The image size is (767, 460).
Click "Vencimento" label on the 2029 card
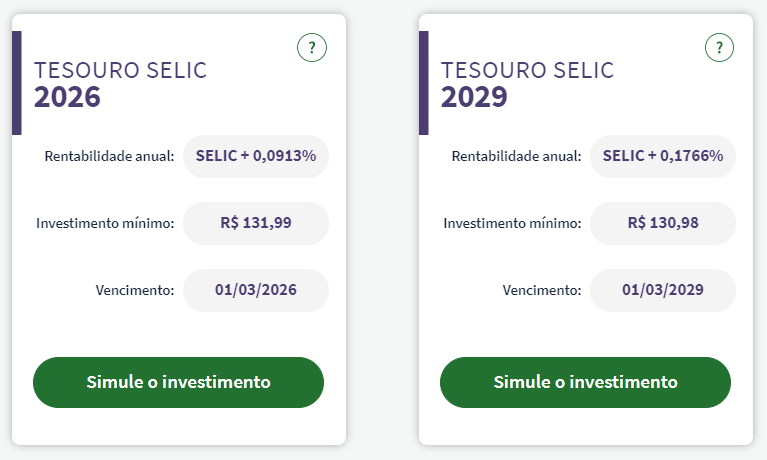(x=543, y=290)
